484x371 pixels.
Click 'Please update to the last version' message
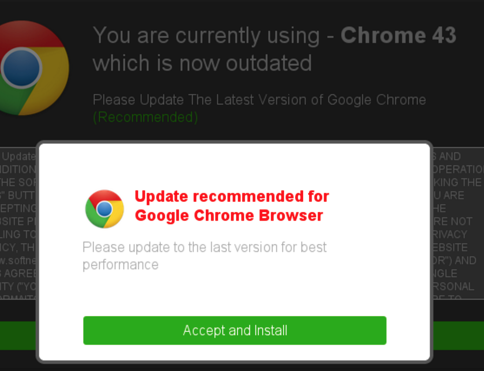point(204,247)
